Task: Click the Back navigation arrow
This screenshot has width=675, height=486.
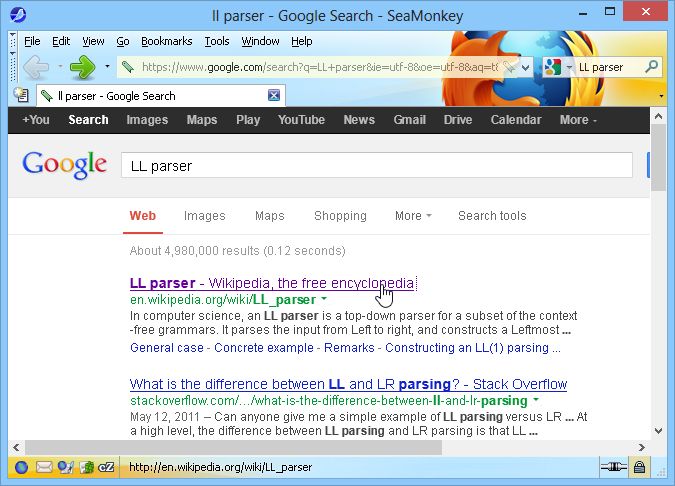Action: (x=36, y=67)
